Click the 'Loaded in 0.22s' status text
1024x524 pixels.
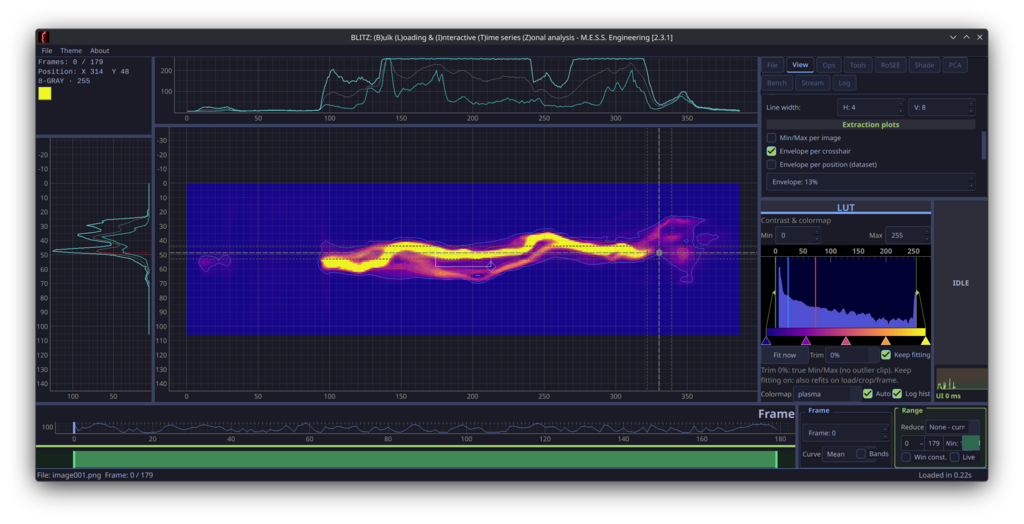coord(944,475)
